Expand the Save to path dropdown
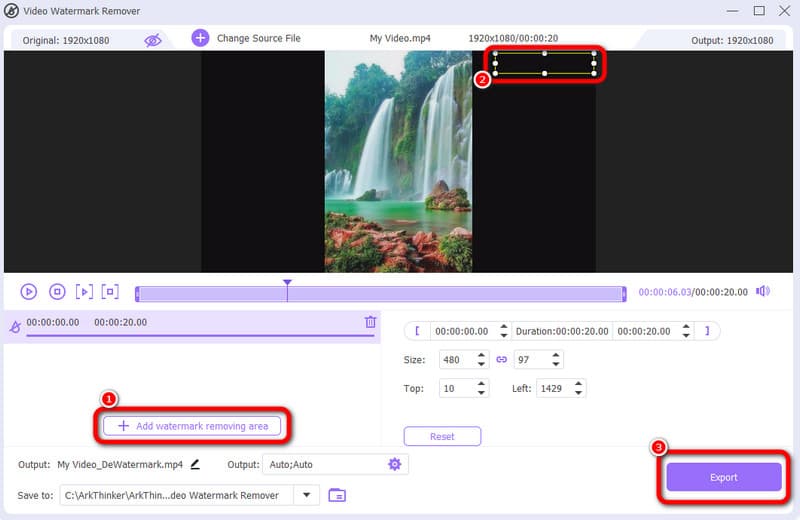Screen dimensions: 800x520 (307, 495)
